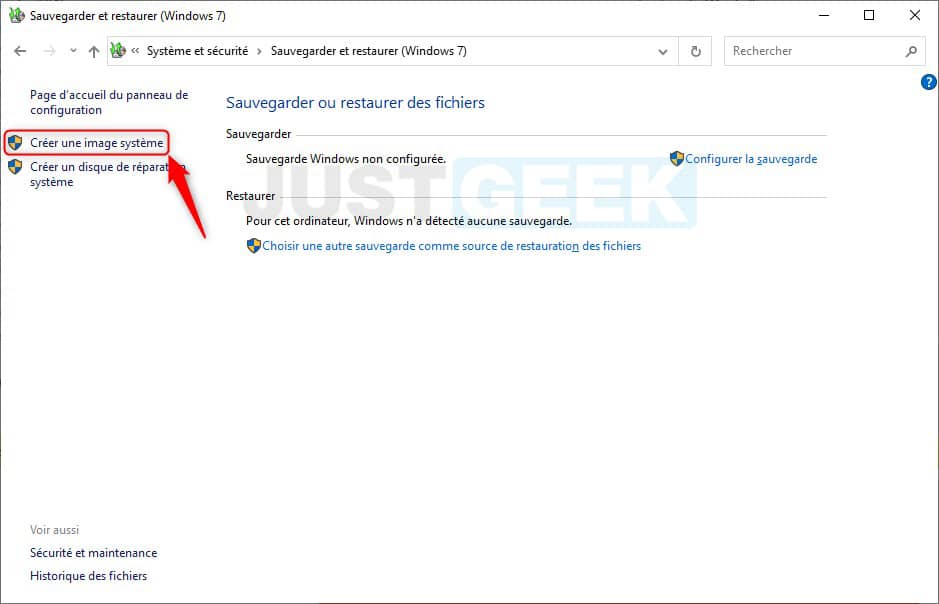Maximize the Sauvegarder et restaurer window
939x604 pixels.
tap(869, 16)
